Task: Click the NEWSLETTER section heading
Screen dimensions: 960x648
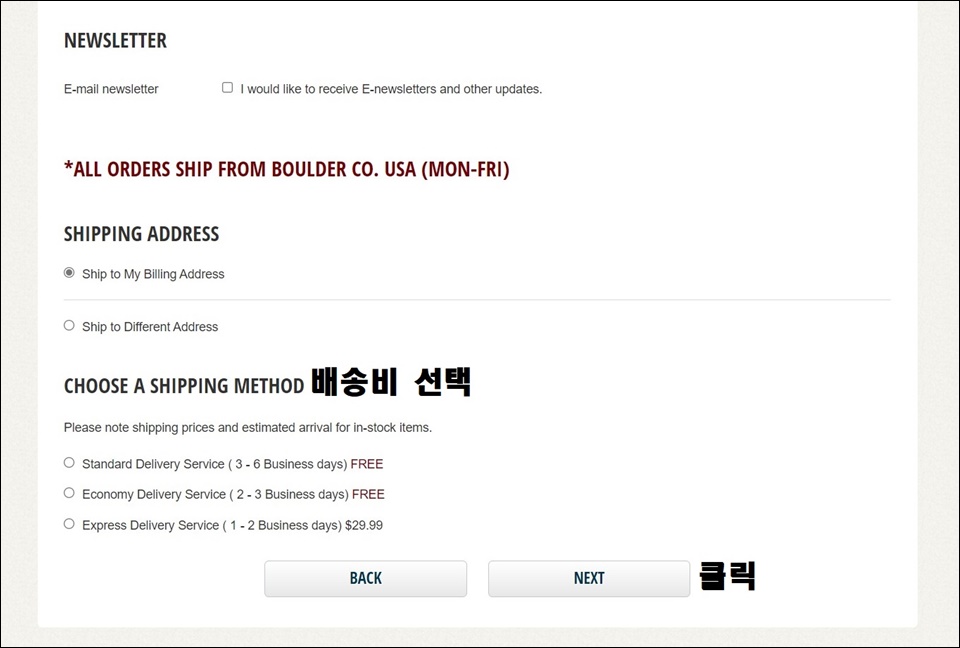Action: point(115,40)
